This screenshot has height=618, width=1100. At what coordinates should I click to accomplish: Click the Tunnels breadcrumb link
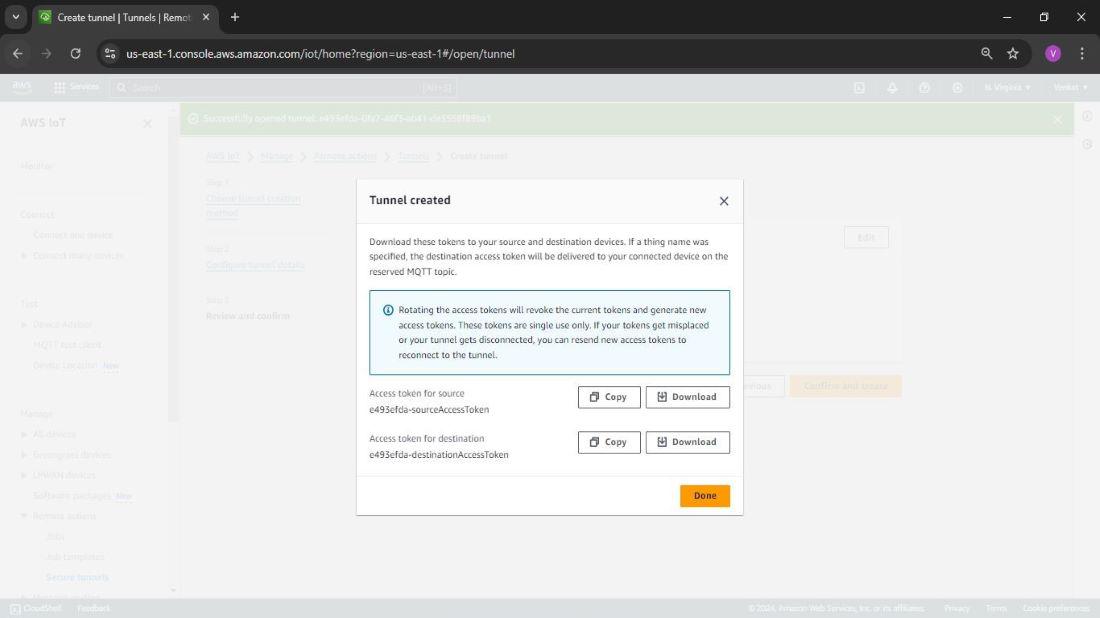(413, 156)
